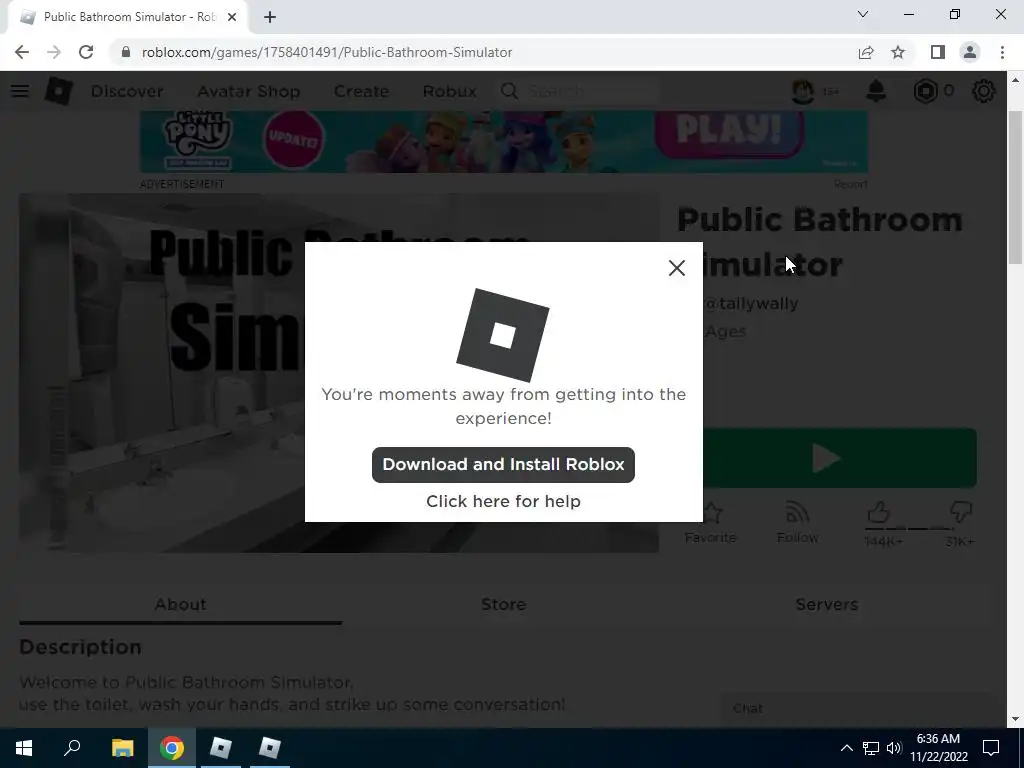The image size is (1024, 768).
Task: Open the Click here for help link
Action: (x=503, y=502)
